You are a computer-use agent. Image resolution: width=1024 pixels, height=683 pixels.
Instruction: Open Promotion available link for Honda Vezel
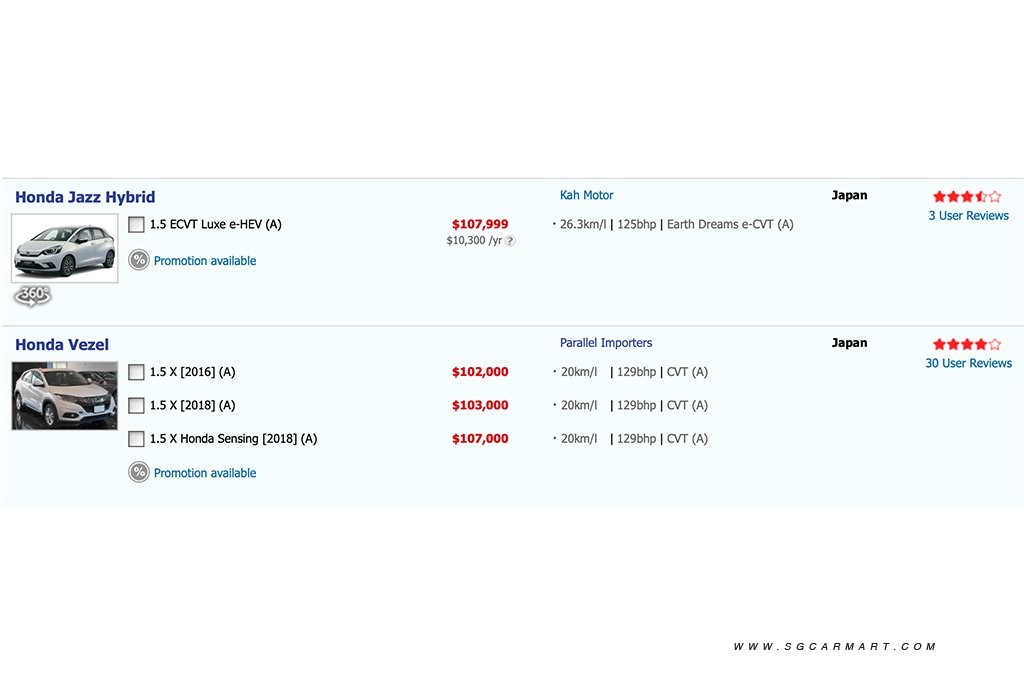coord(205,473)
